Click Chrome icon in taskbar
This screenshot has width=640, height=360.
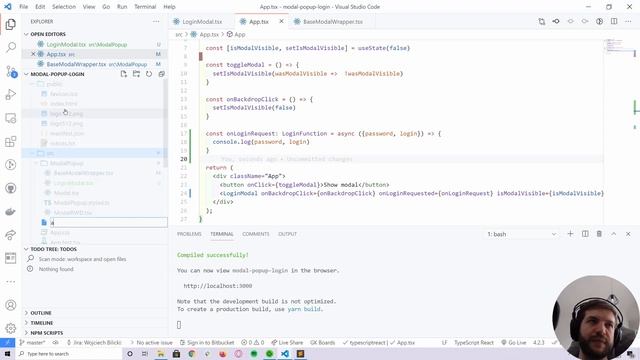click(191, 353)
